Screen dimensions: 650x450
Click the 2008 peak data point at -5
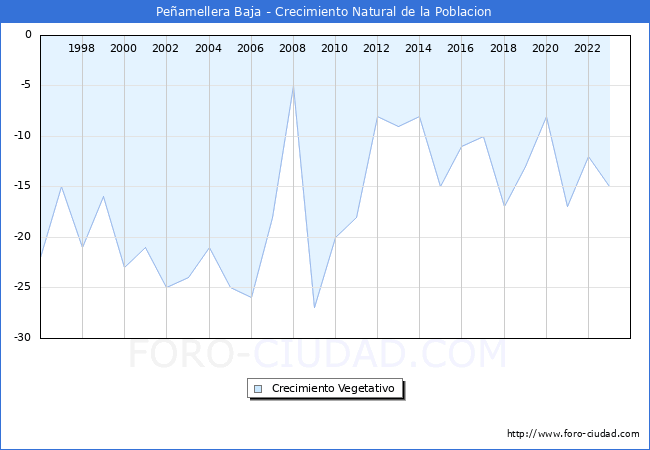293,87
